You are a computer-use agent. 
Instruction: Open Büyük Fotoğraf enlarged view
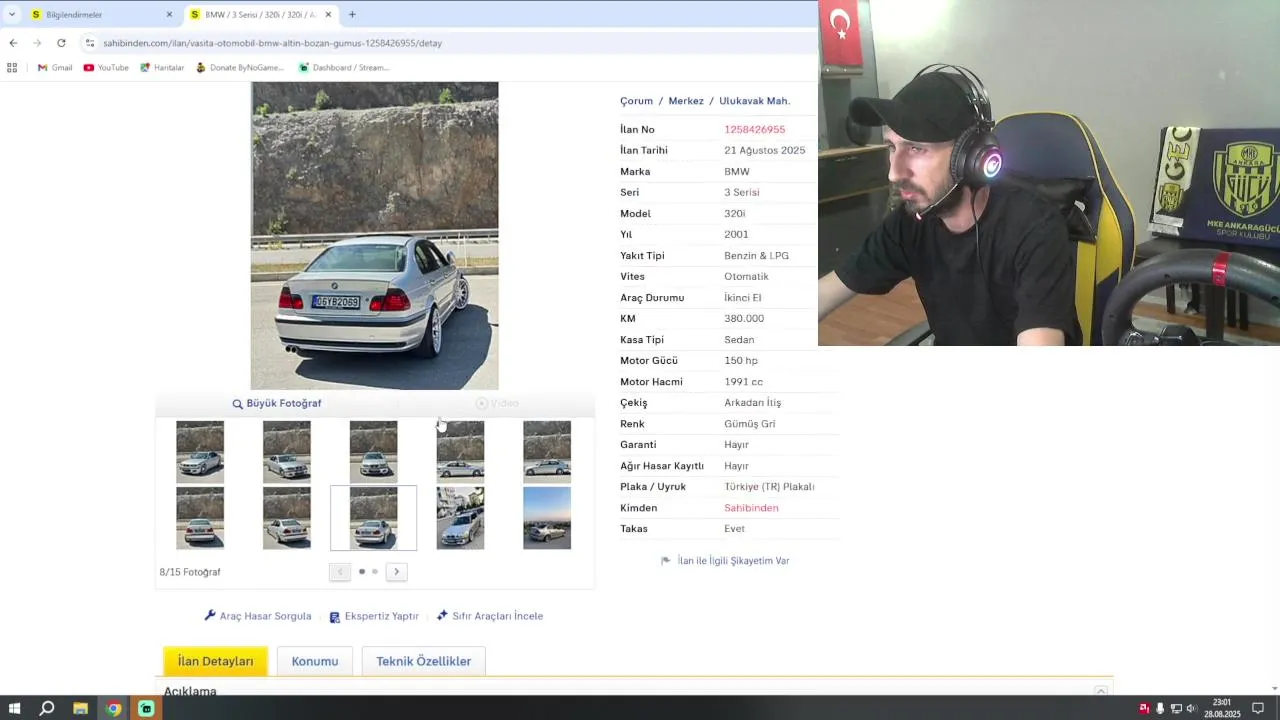[x=277, y=403]
